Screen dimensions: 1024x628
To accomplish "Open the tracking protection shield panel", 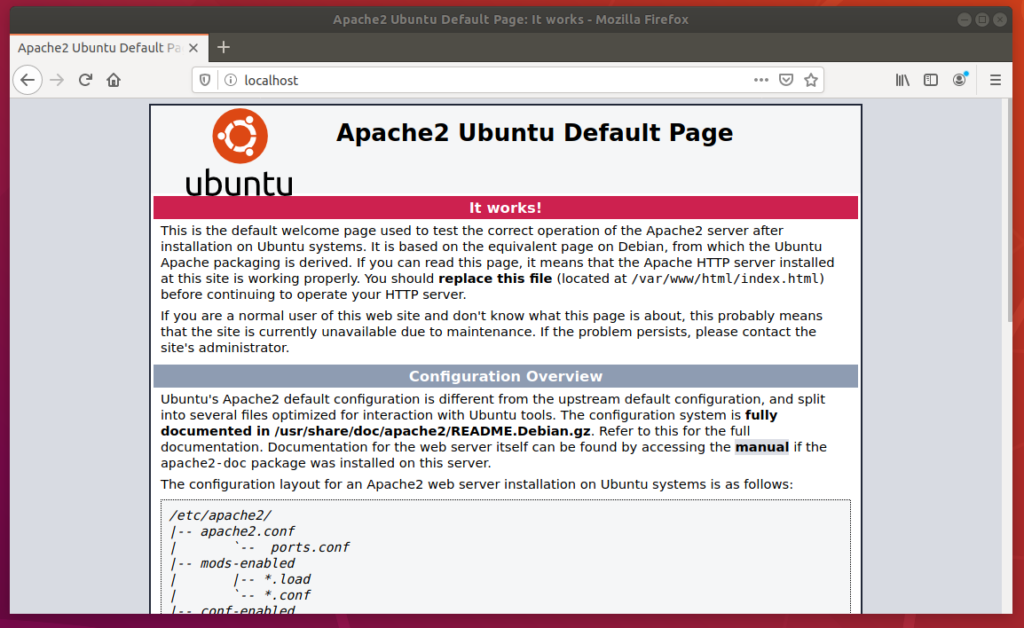I will 205,80.
